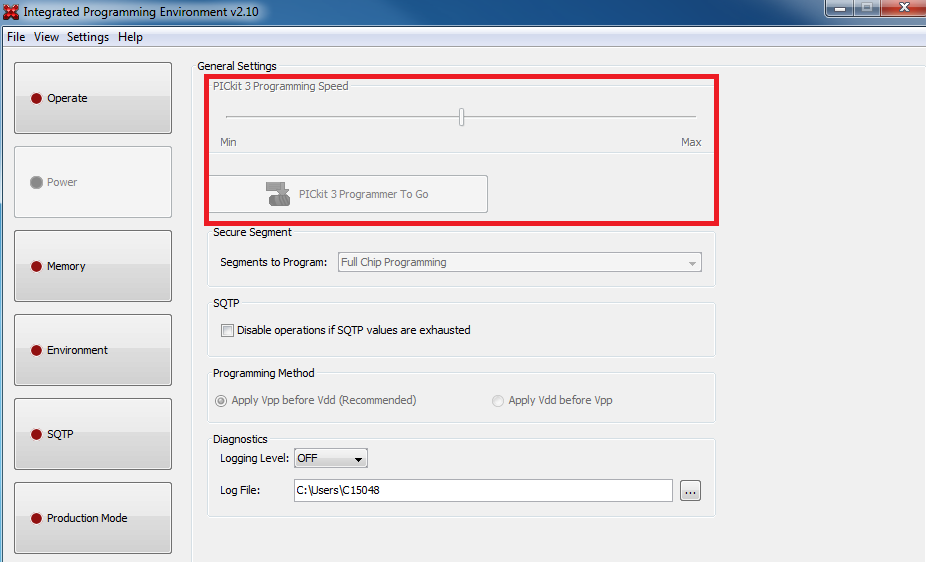Browse for log file with ellipsis button
The height and width of the screenshot is (562, 926).
coord(690,491)
